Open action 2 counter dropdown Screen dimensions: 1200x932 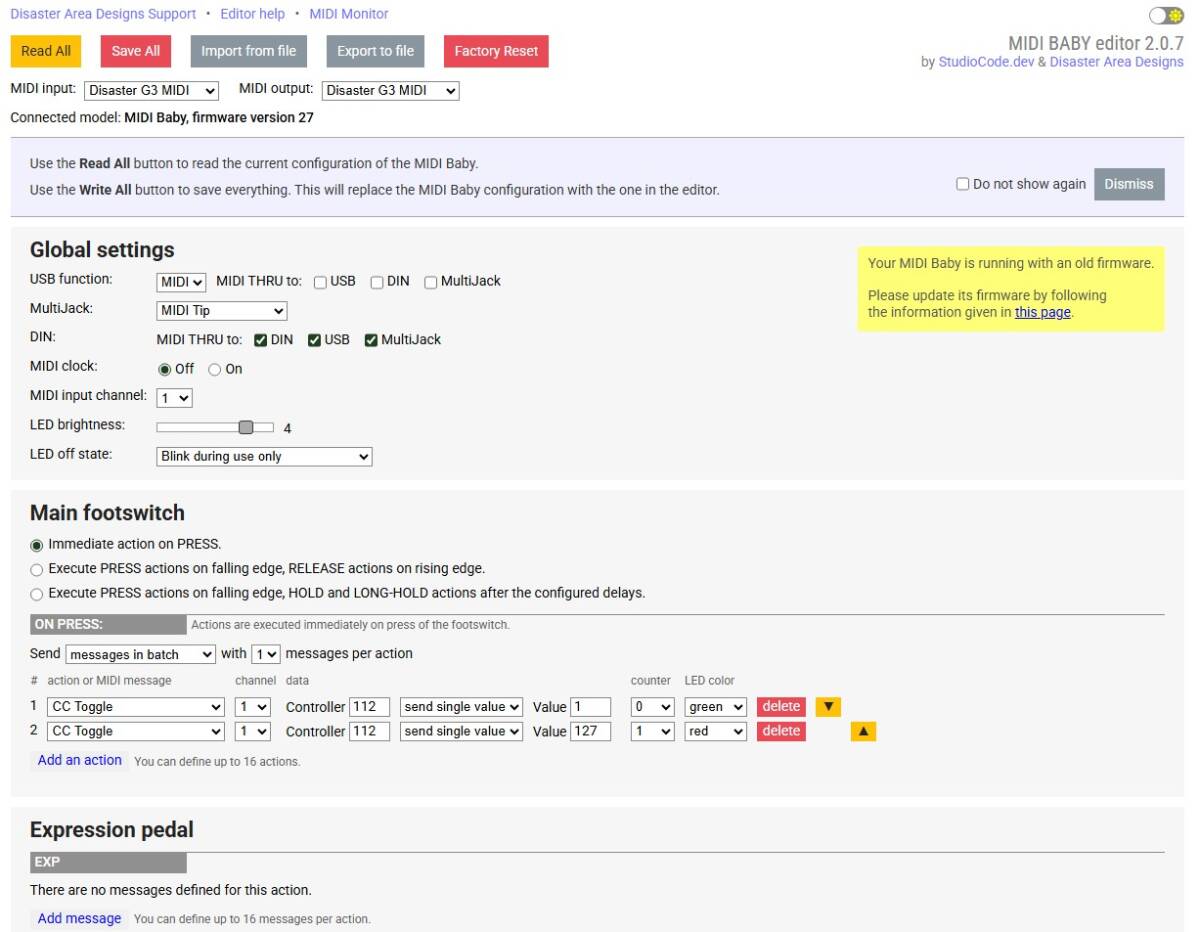[653, 731]
